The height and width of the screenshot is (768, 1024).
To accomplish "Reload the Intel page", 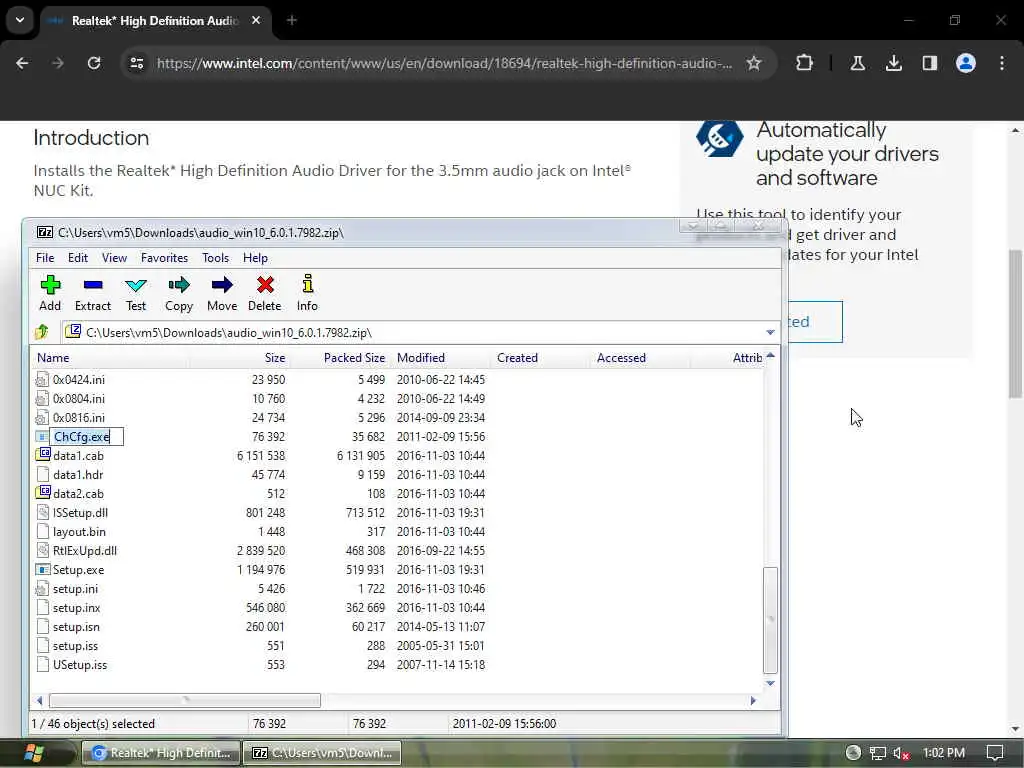I will click(94, 63).
